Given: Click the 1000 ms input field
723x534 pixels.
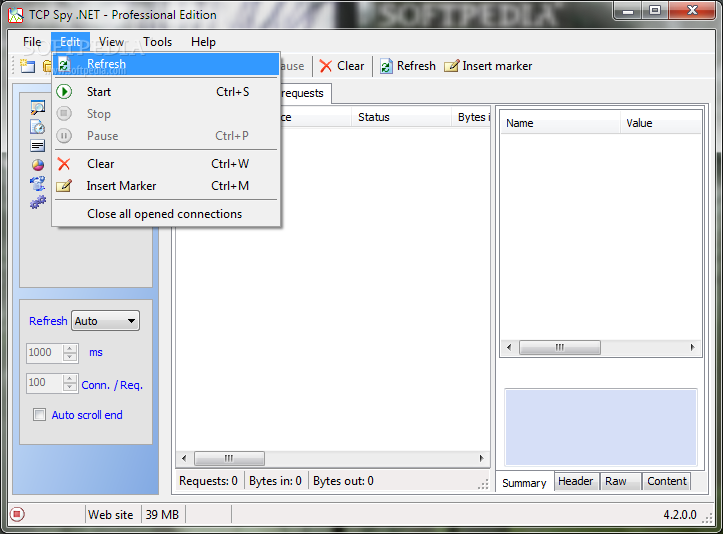Looking at the screenshot, I should (45, 353).
